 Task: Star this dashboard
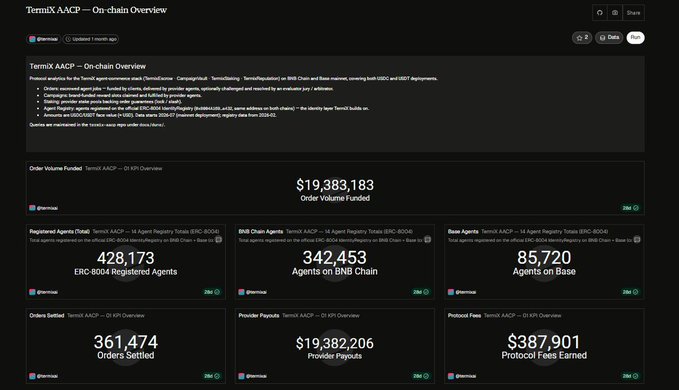582,38
